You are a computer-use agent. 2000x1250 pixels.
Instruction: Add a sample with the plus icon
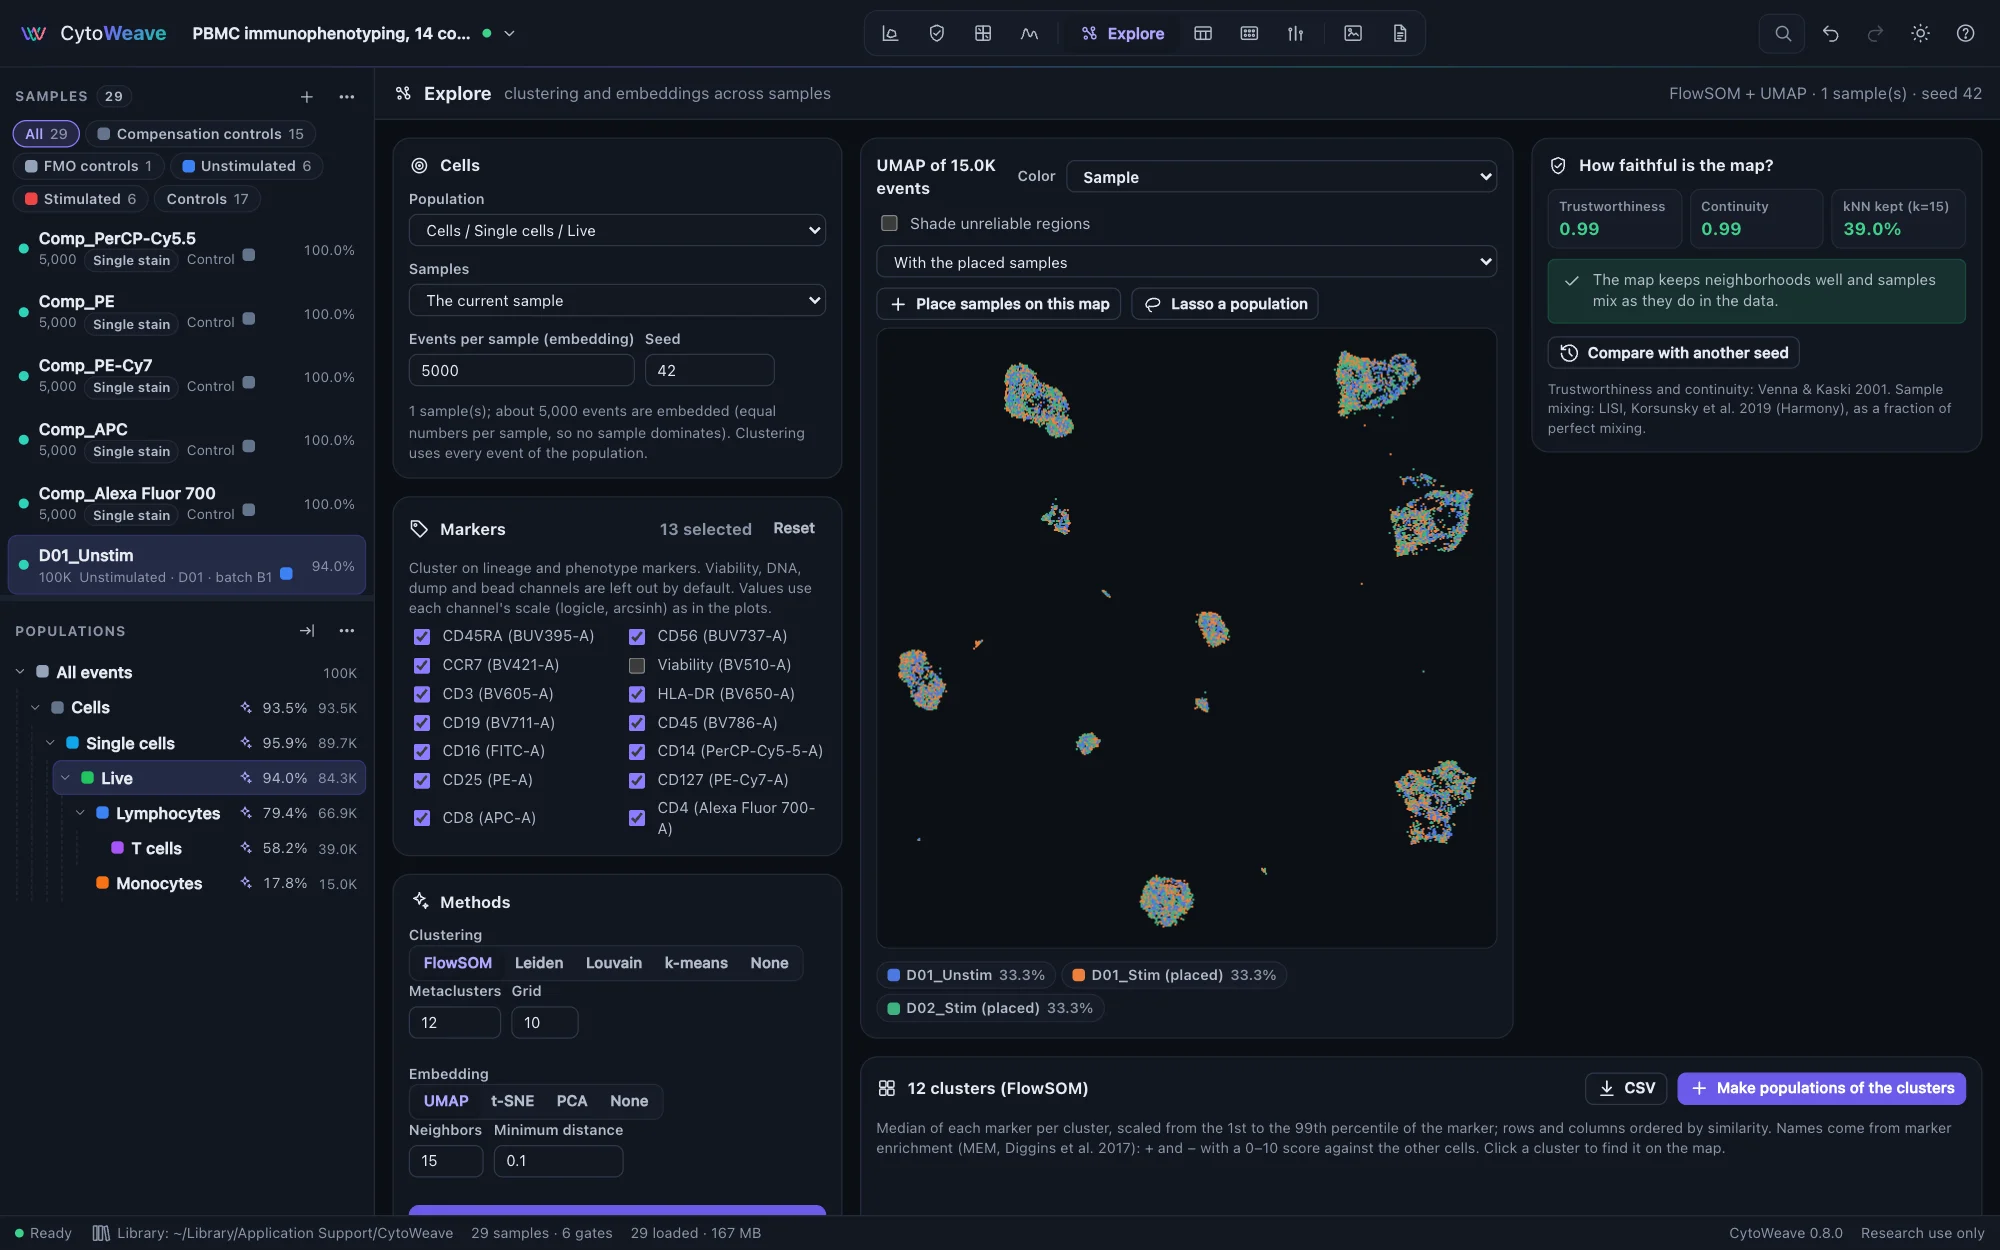click(x=307, y=96)
